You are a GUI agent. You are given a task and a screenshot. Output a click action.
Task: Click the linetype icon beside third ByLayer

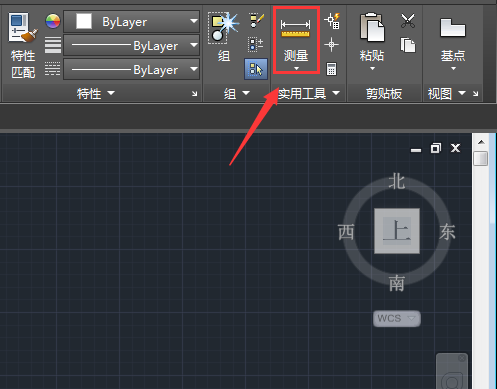point(53,69)
